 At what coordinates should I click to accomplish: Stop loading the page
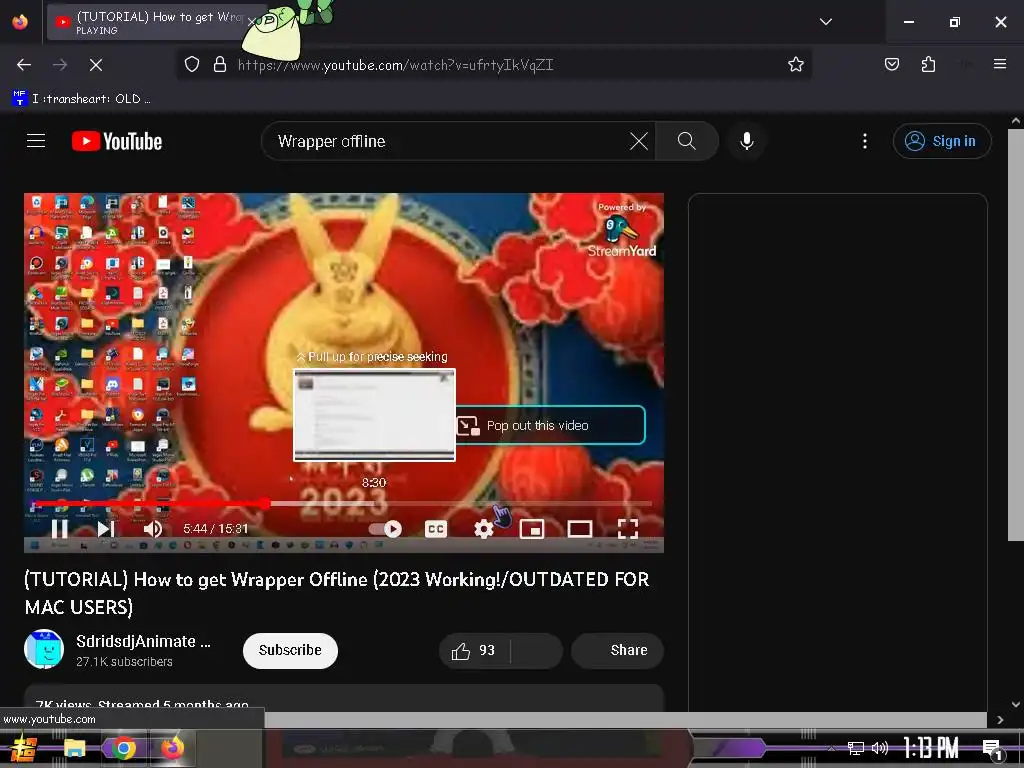click(x=96, y=65)
